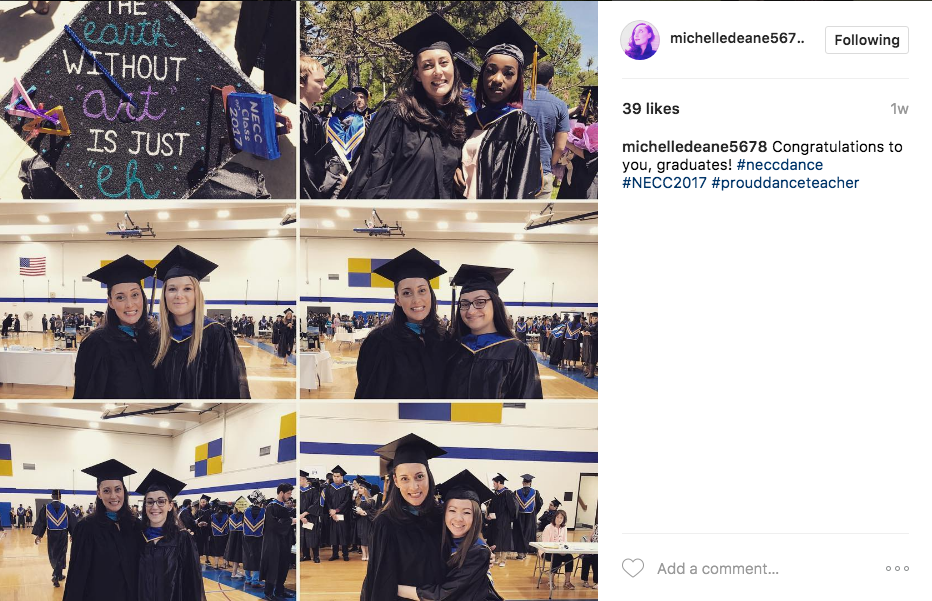Toggle the Following button

pyautogui.click(x=867, y=40)
